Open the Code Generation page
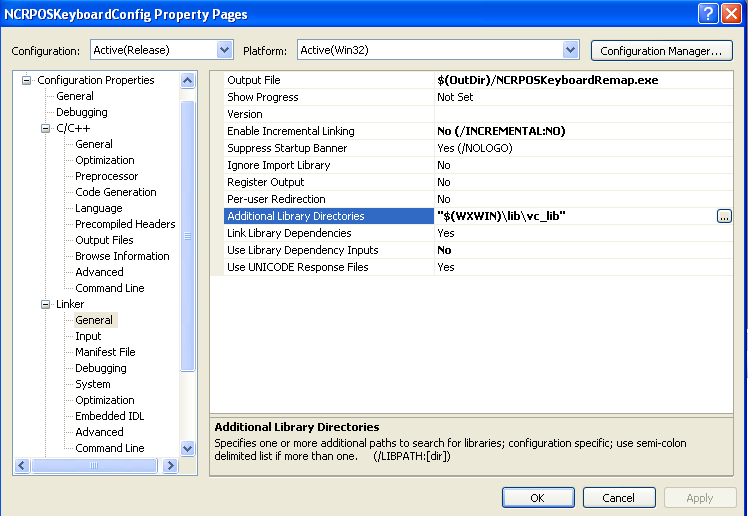Screen dimensions: 748x516 [x=116, y=192]
